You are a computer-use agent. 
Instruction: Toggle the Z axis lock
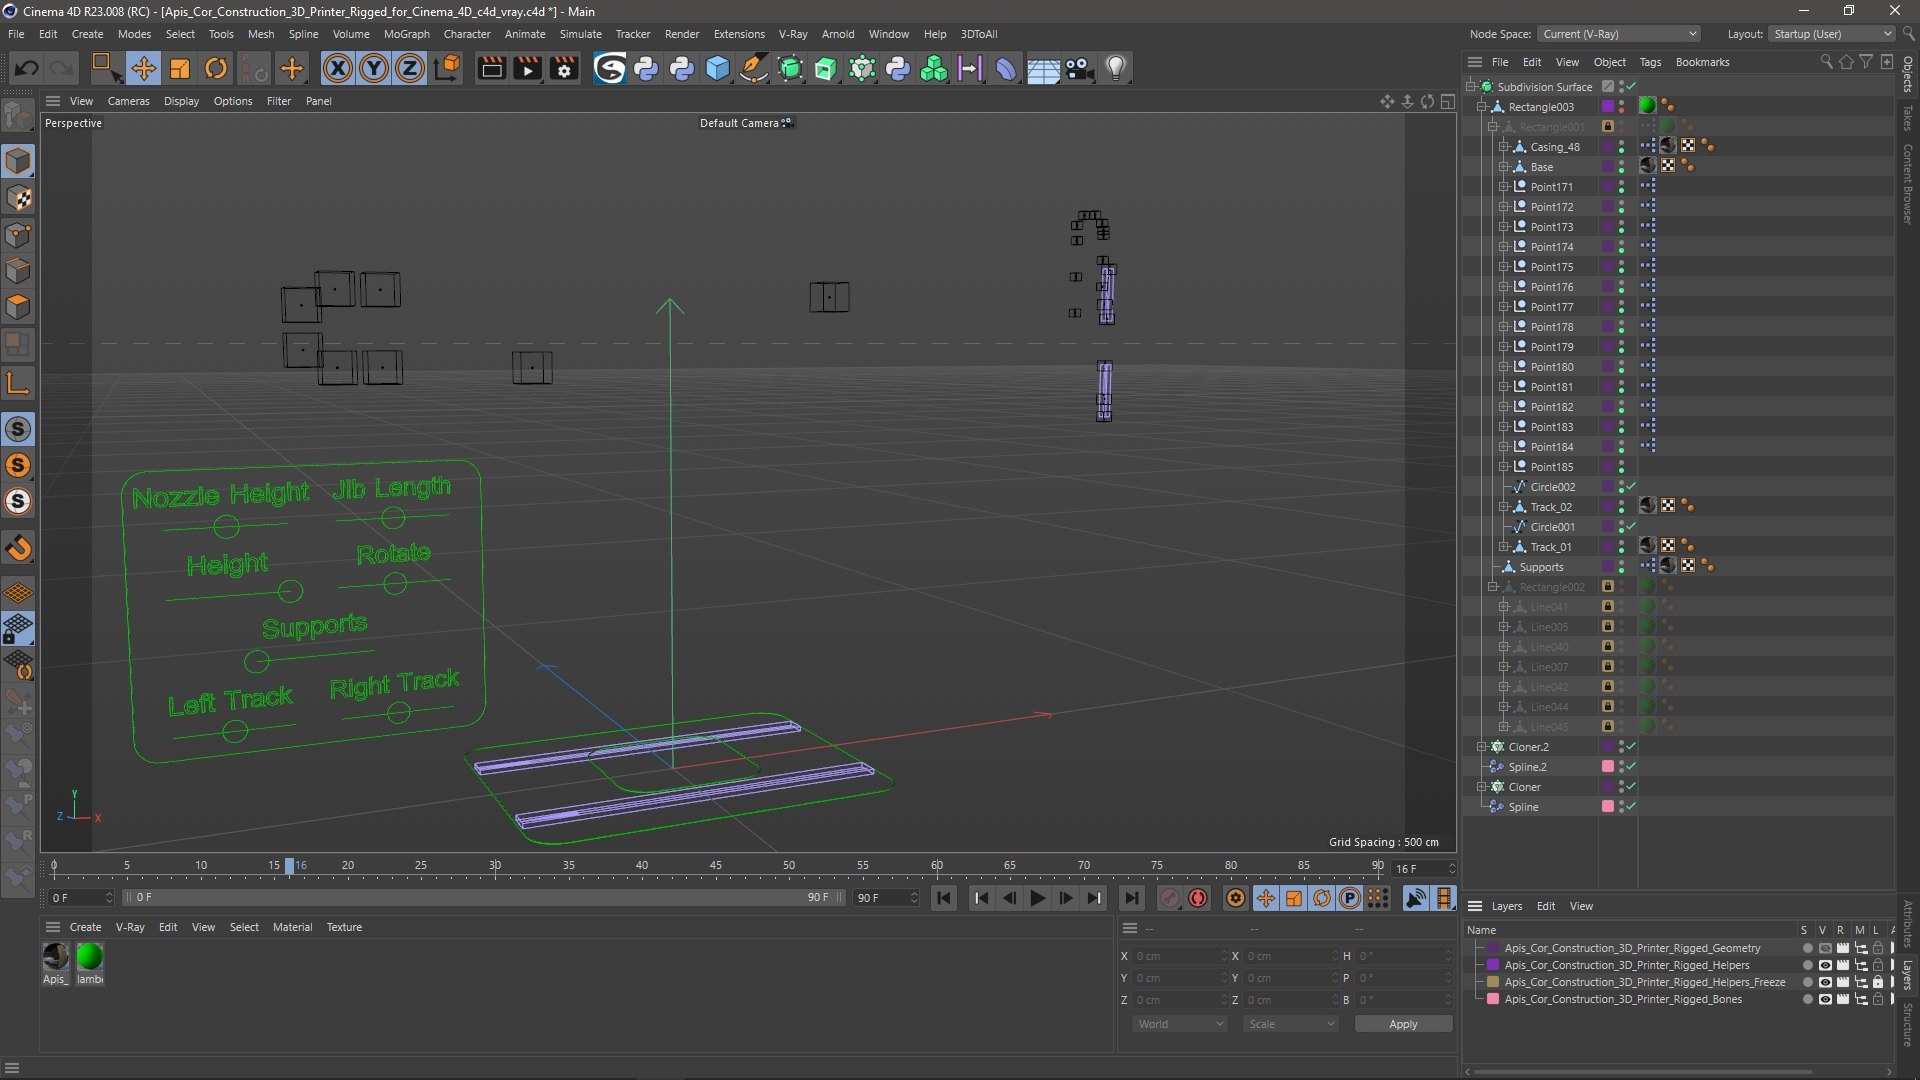410,68
